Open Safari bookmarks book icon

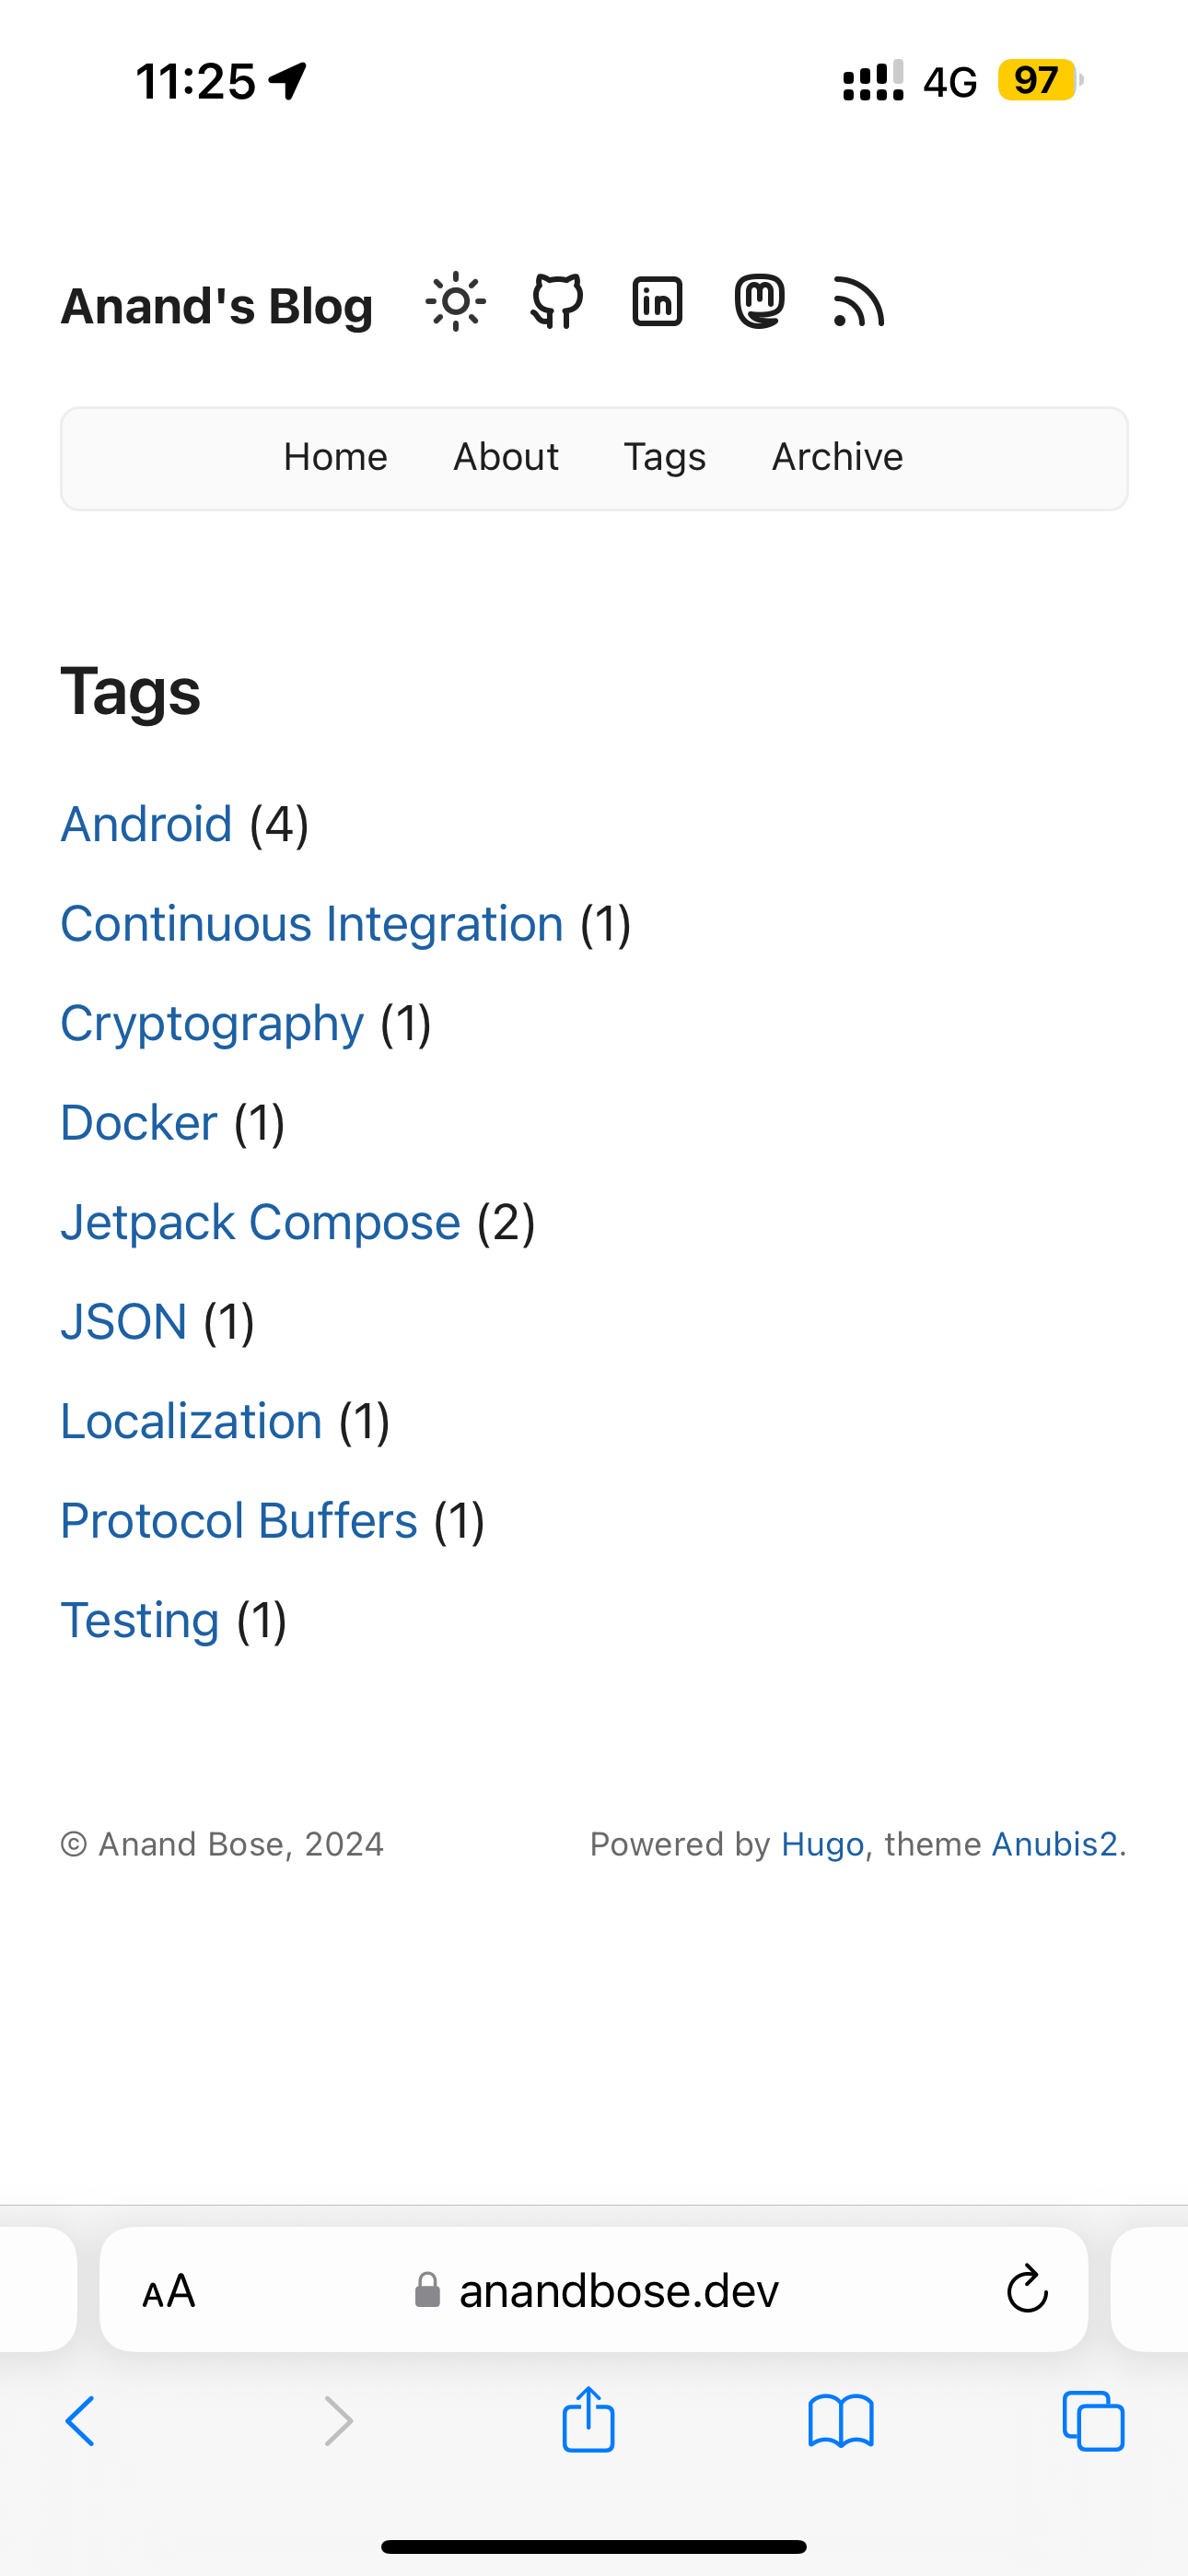click(x=841, y=2420)
